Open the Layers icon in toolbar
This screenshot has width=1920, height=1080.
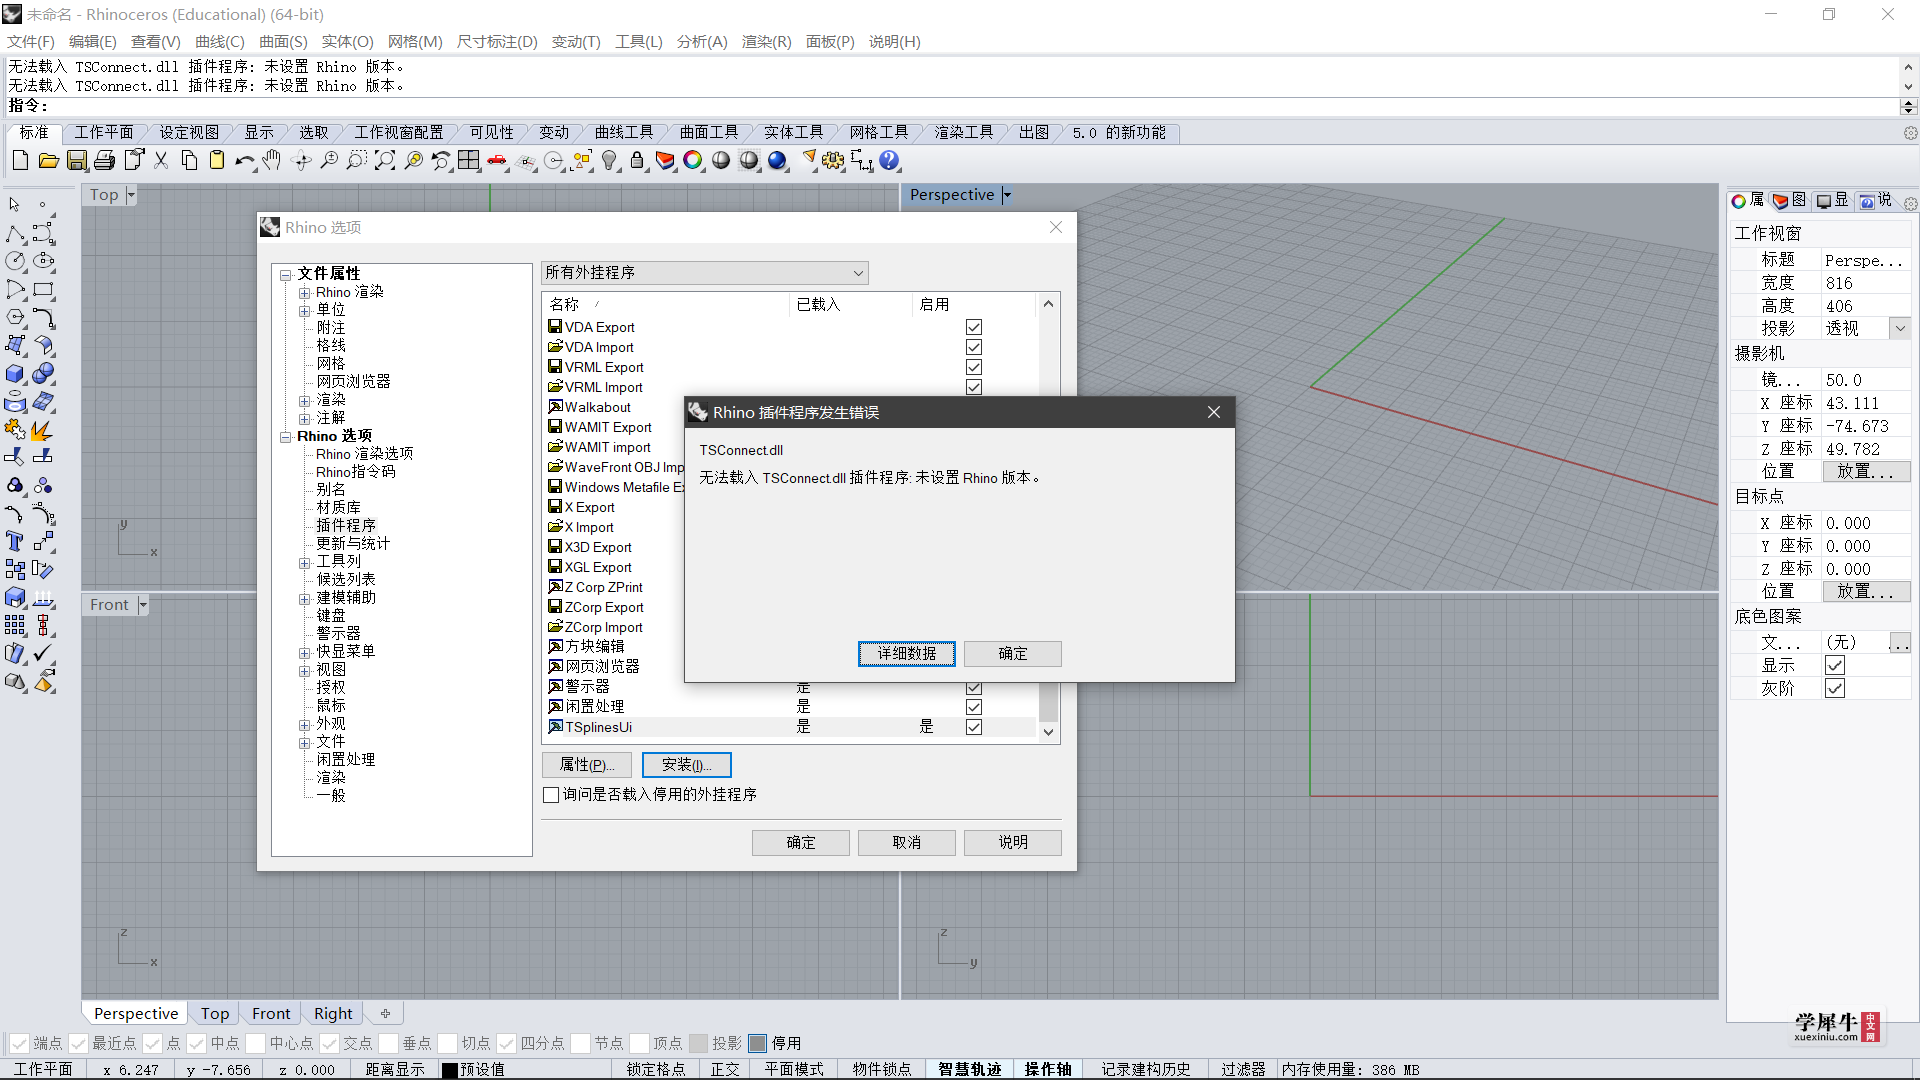[665, 160]
